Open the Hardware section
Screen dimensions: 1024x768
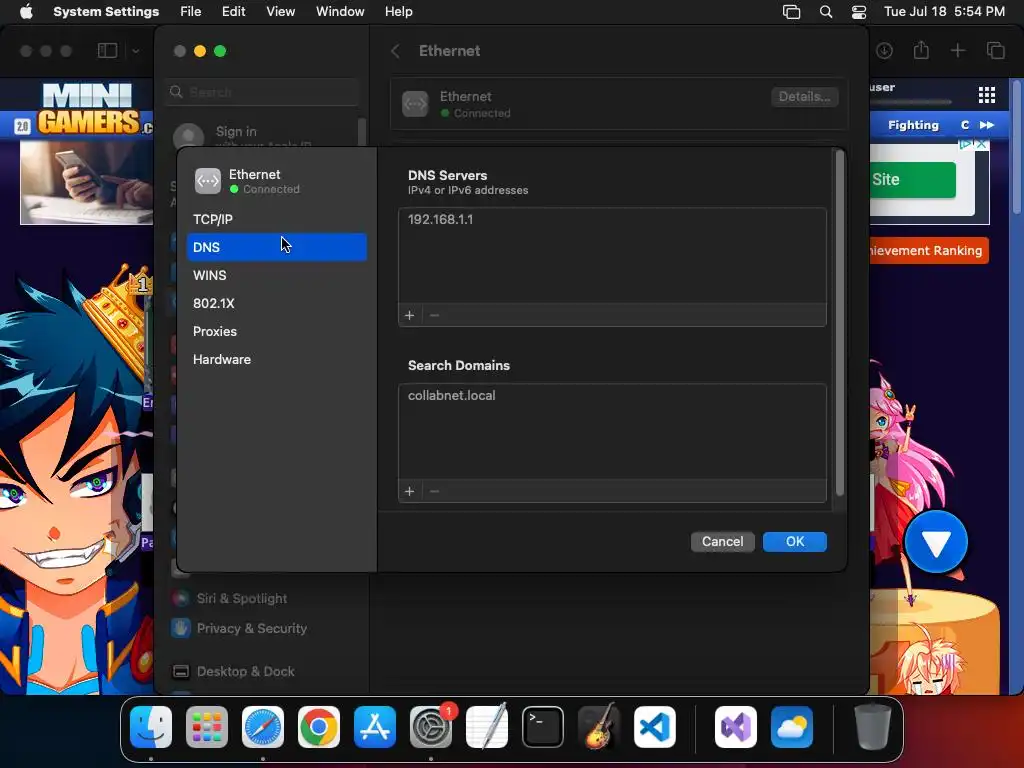tap(277, 360)
